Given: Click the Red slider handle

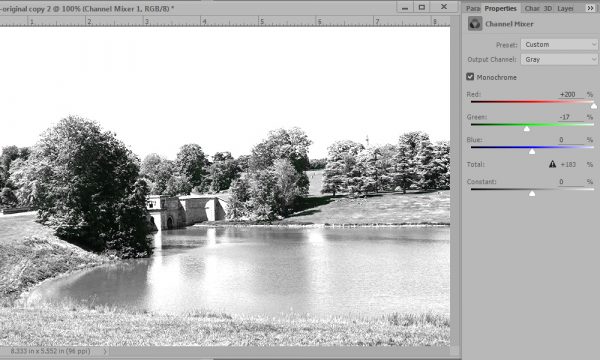Looking at the screenshot, I should click(x=594, y=106).
